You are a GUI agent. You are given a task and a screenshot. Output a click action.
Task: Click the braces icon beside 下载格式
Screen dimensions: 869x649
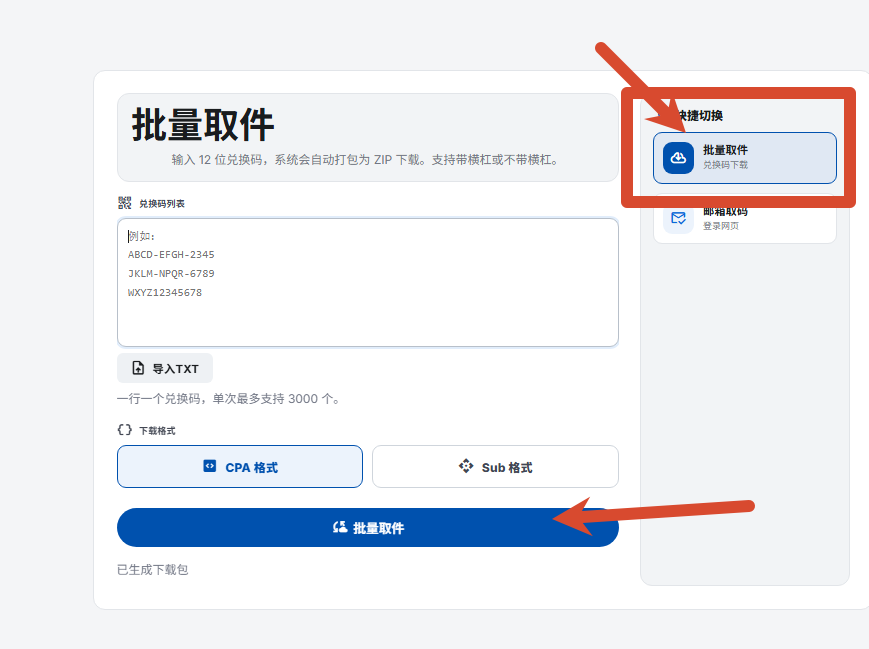pos(125,430)
